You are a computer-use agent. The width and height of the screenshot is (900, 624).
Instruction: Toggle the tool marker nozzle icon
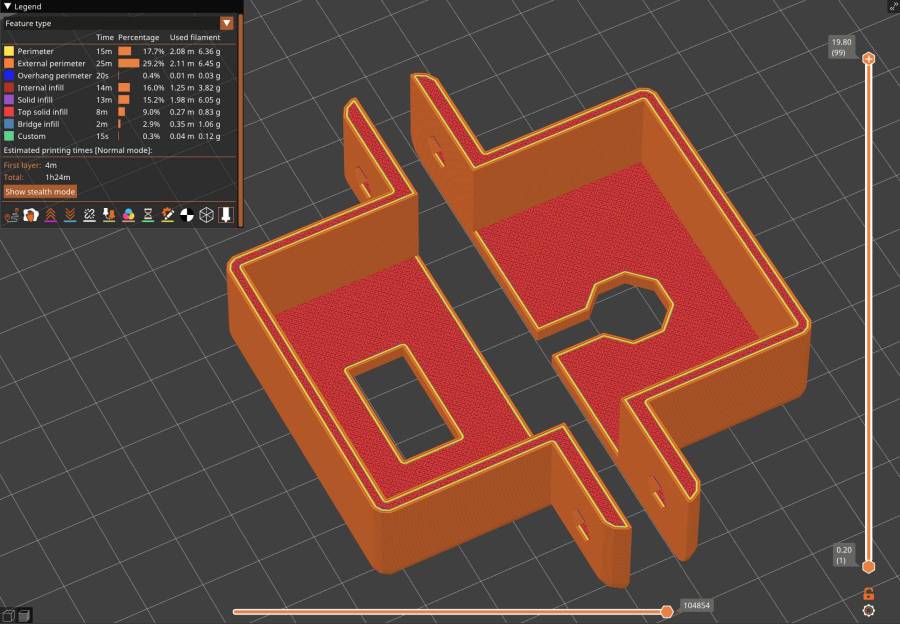point(225,215)
